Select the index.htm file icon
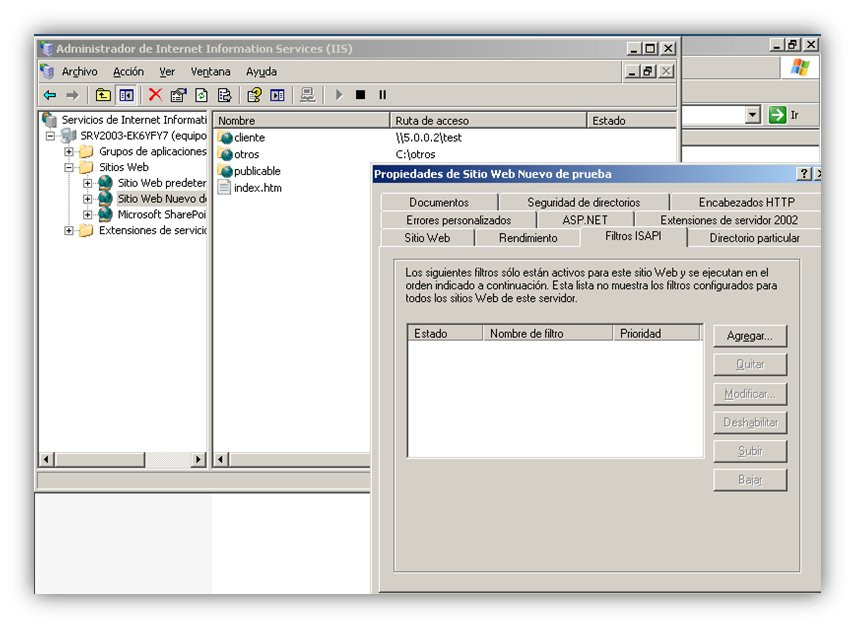855x628 pixels. pyautogui.click(x=224, y=188)
